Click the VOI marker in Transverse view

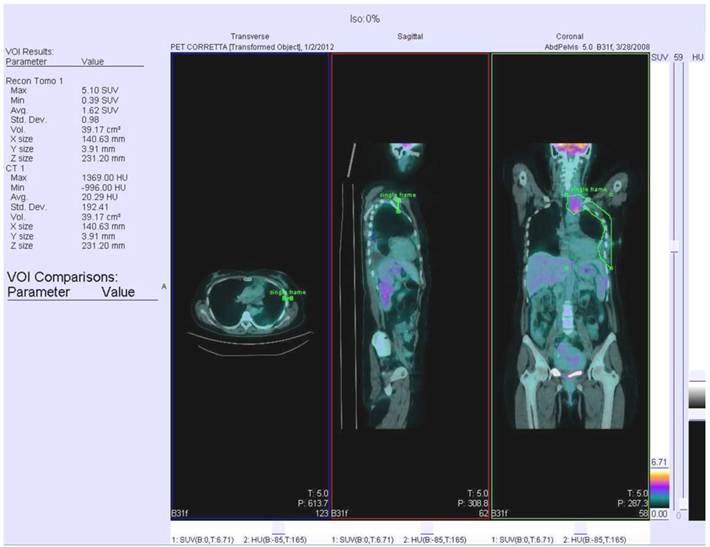click(287, 297)
